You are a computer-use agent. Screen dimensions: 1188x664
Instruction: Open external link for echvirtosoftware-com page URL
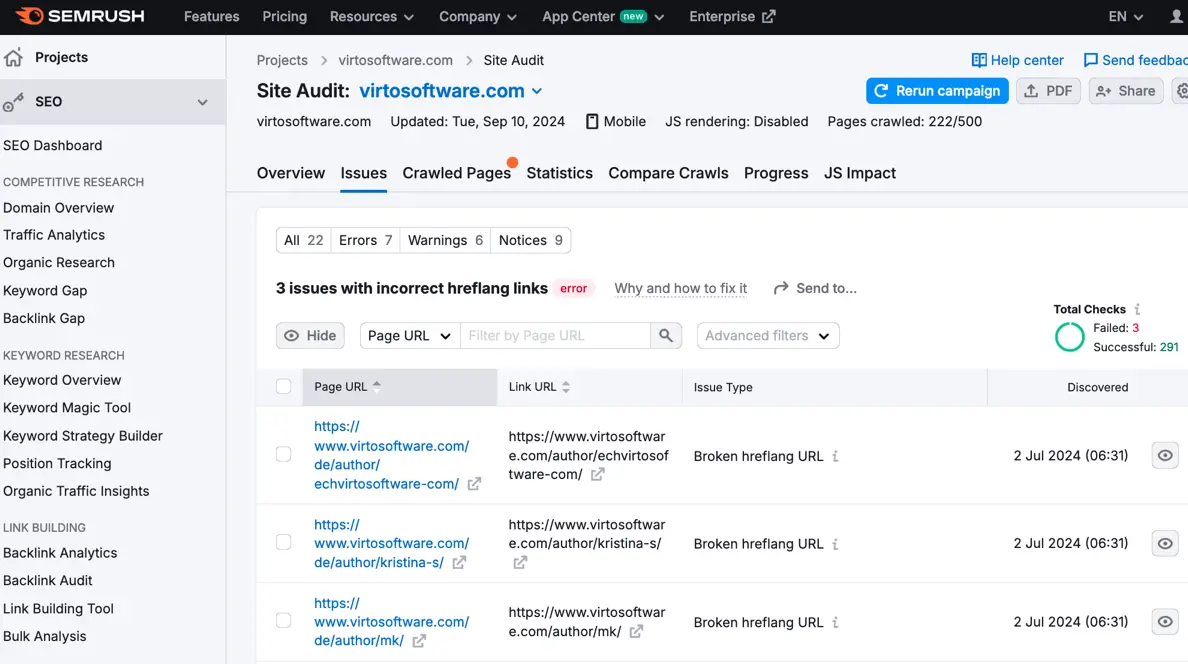pyautogui.click(x=474, y=484)
